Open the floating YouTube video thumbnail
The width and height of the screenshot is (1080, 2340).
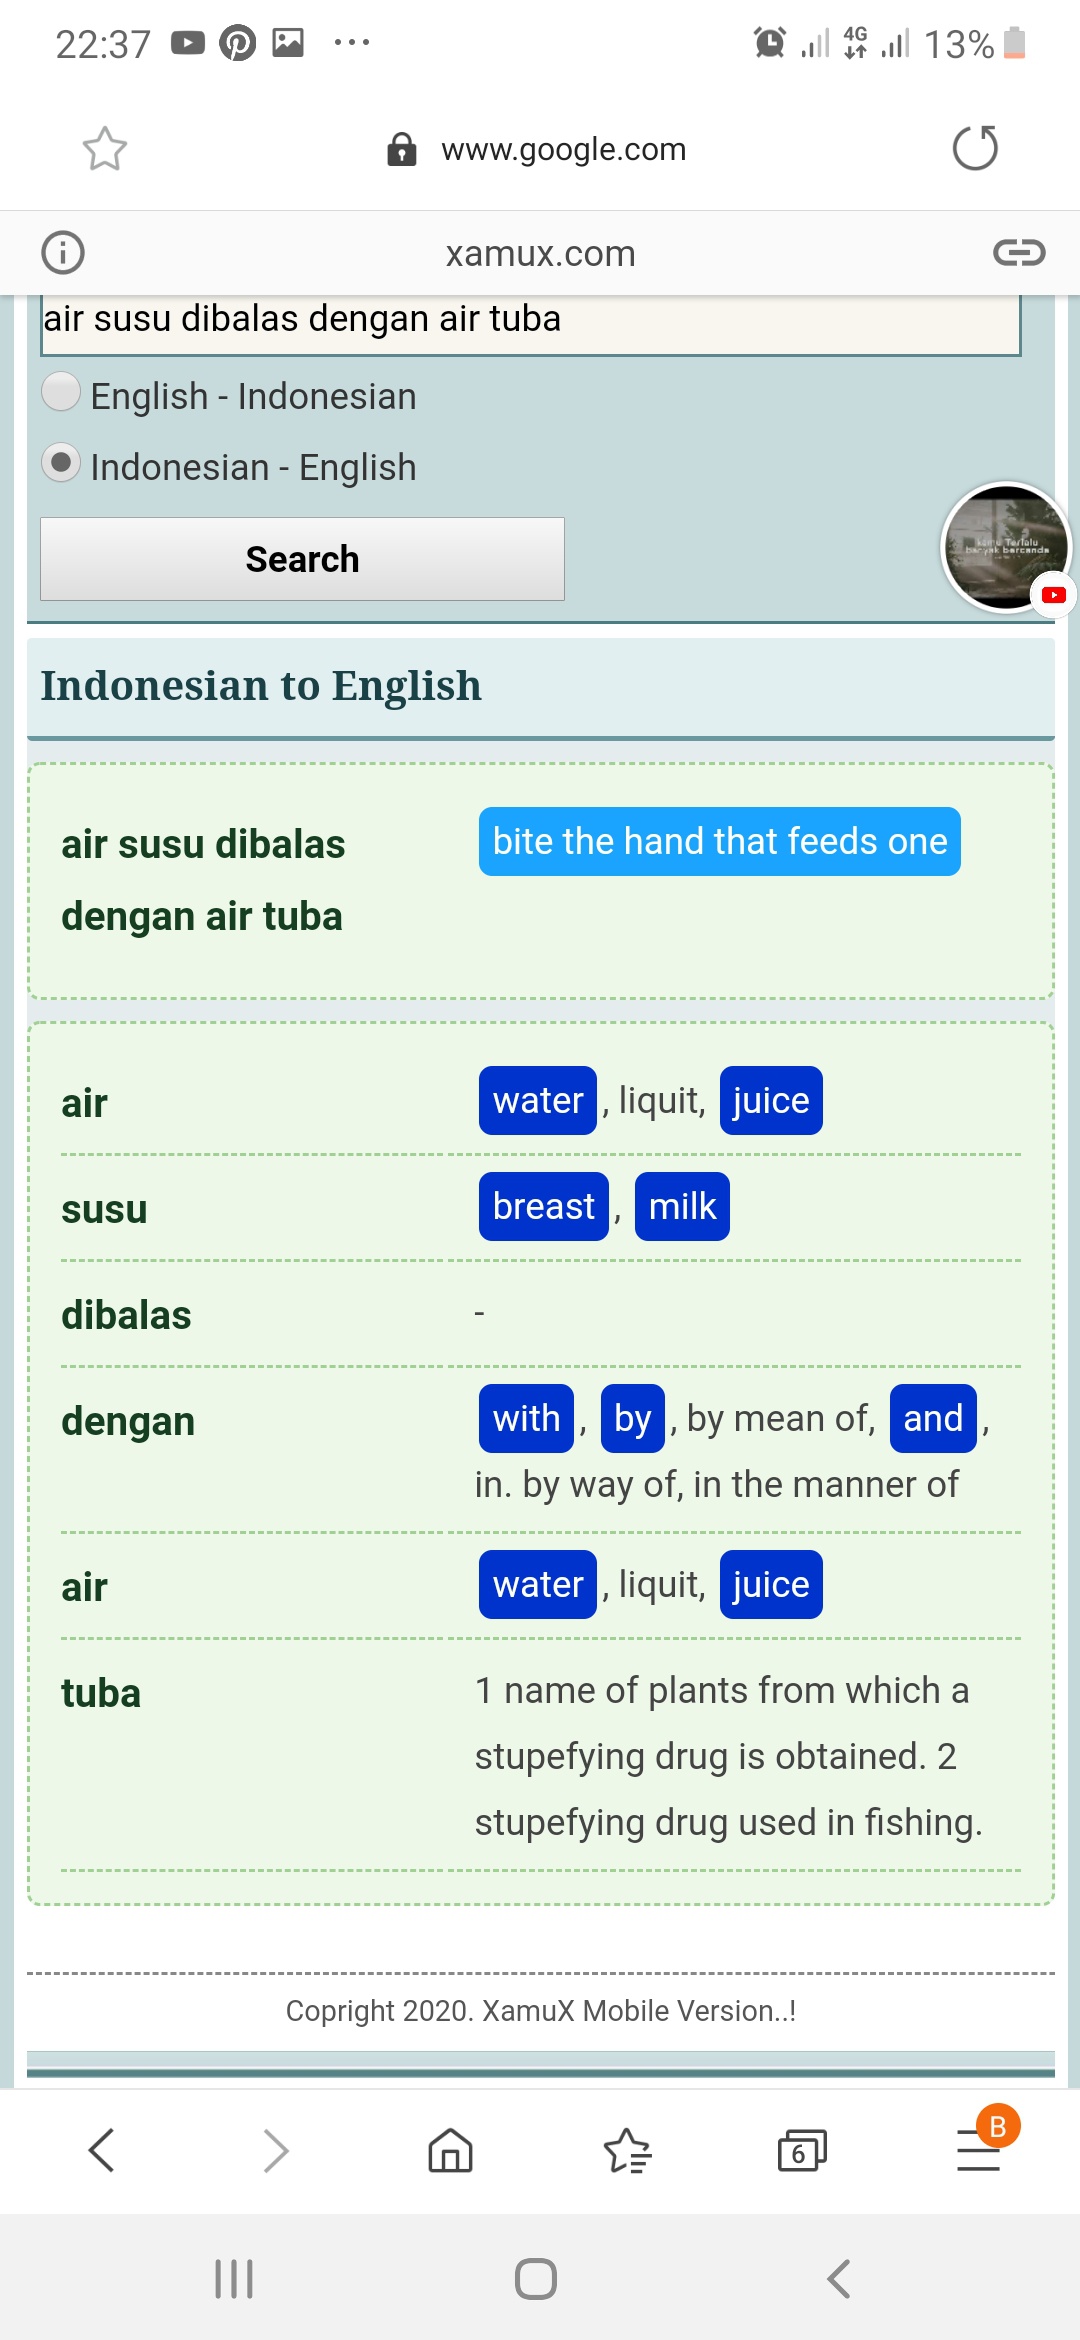1003,549
